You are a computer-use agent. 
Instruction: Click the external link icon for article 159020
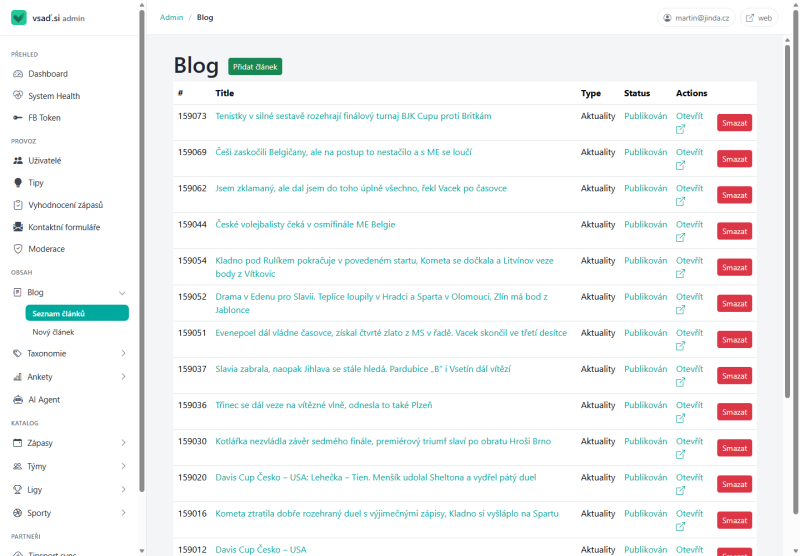pyautogui.click(x=680, y=491)
